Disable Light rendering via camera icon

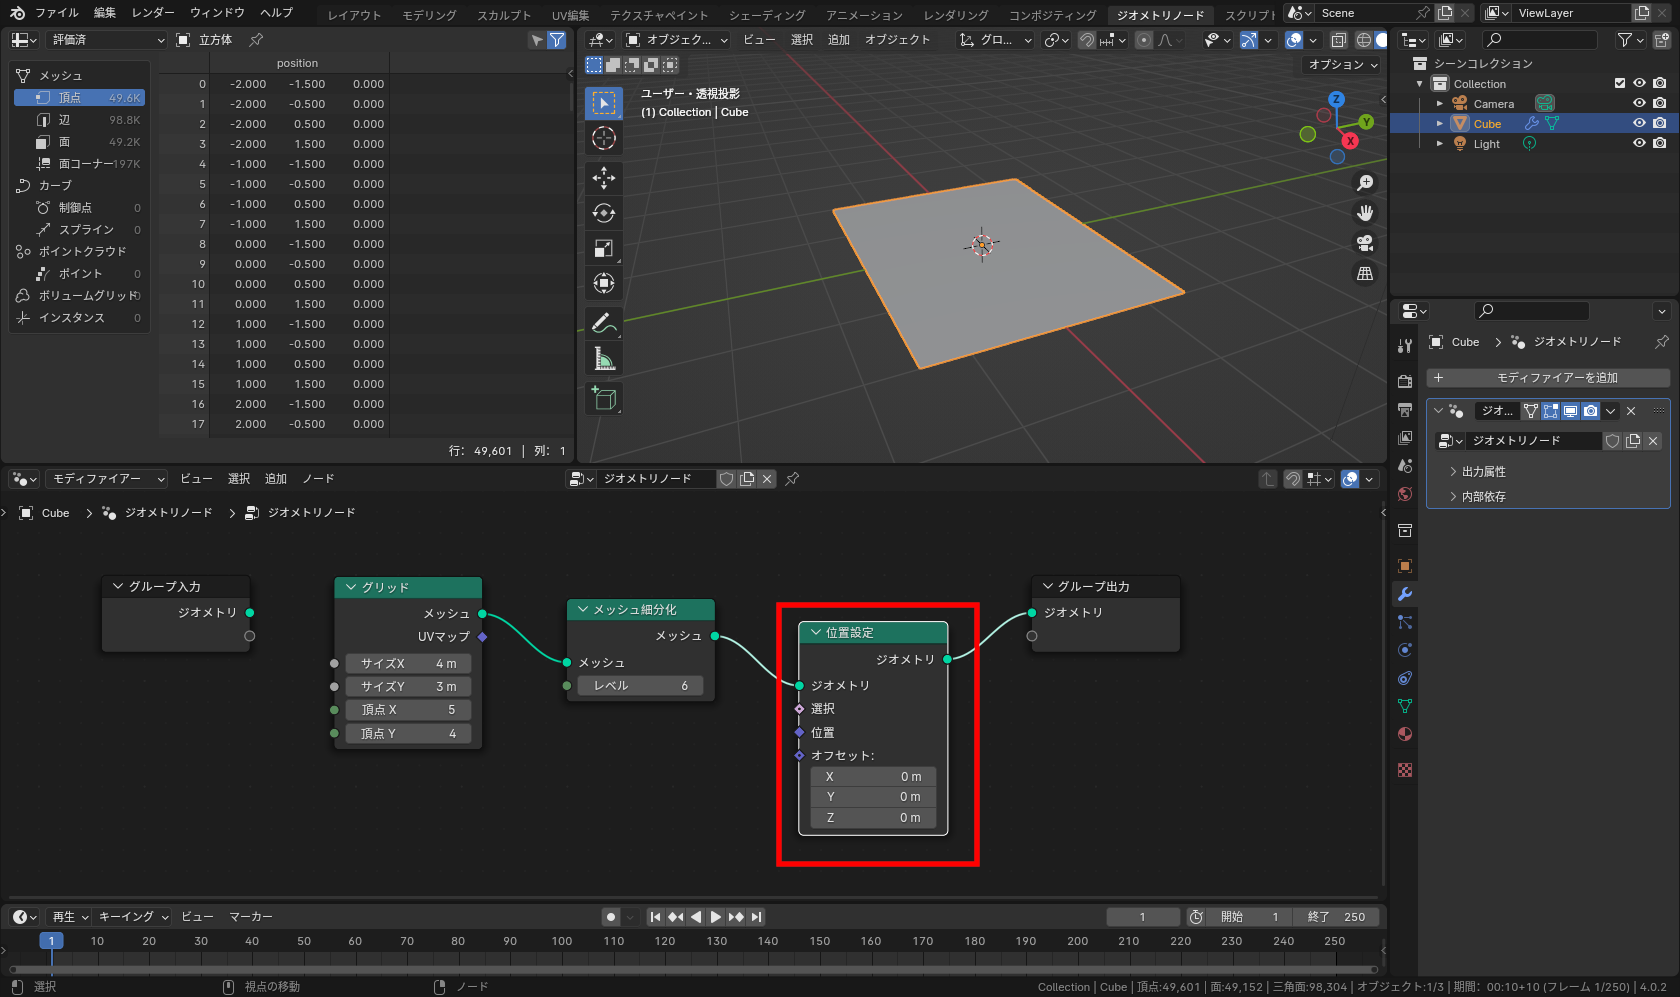(1660, 143)
